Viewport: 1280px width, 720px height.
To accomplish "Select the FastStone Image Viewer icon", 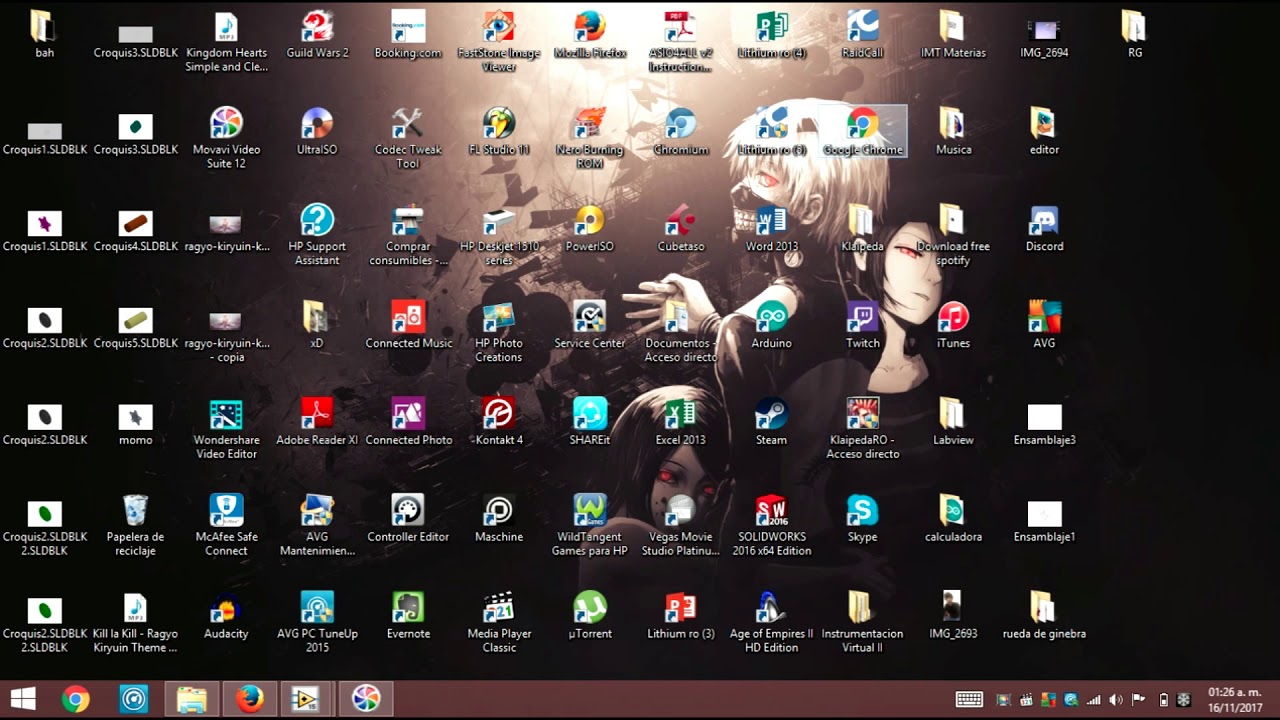I will (499, 42).
